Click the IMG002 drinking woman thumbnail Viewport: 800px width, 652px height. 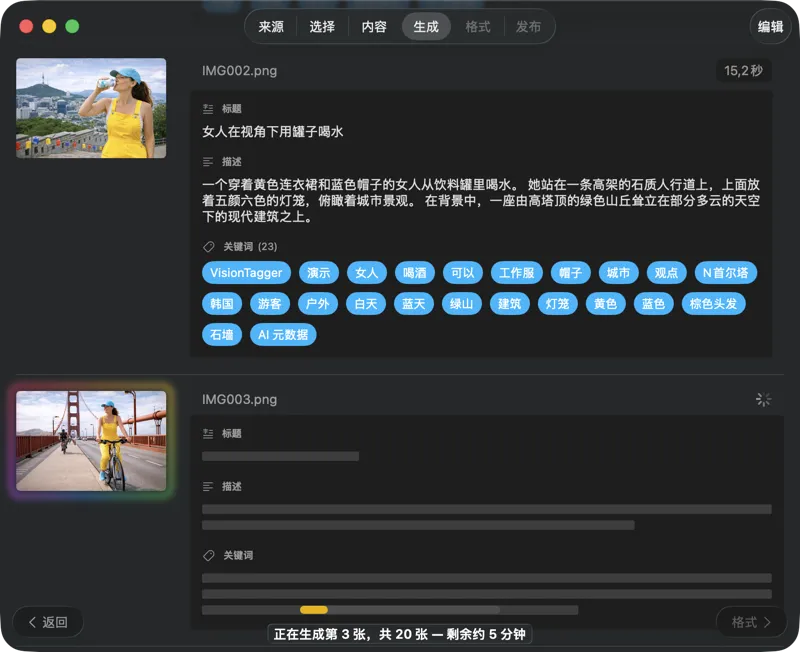(x=91, y=107)
